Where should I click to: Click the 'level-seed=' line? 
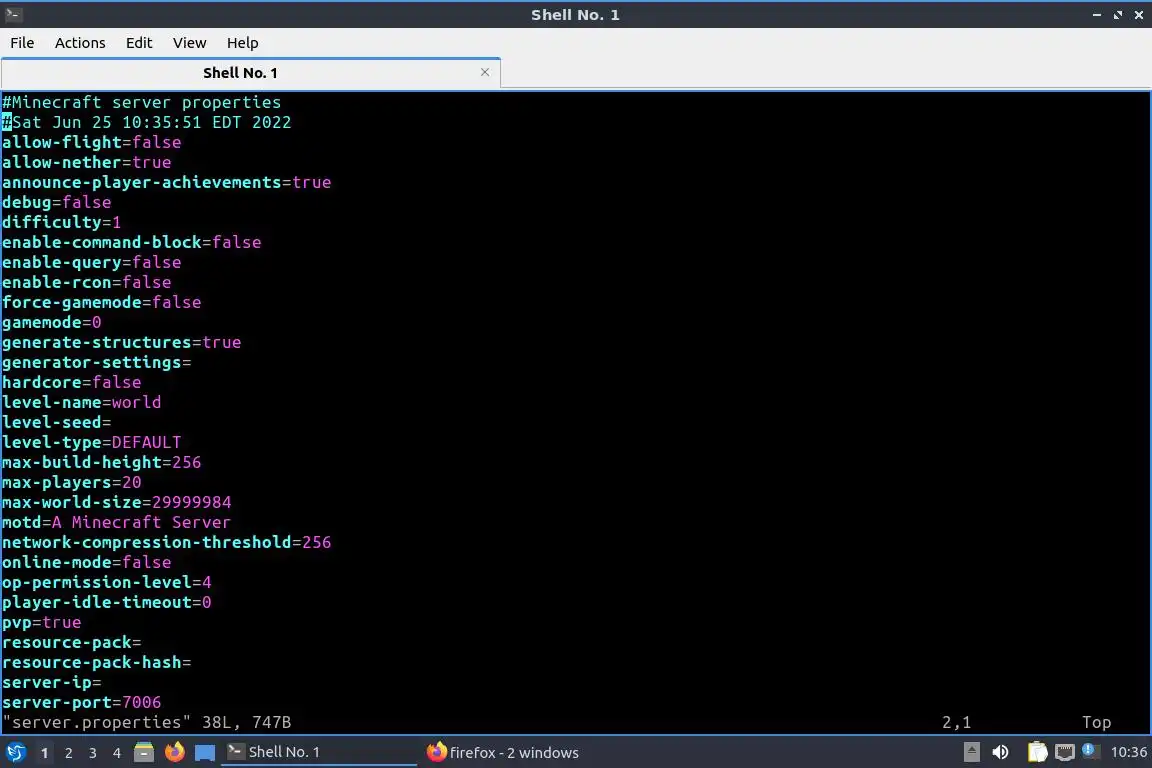57,422
